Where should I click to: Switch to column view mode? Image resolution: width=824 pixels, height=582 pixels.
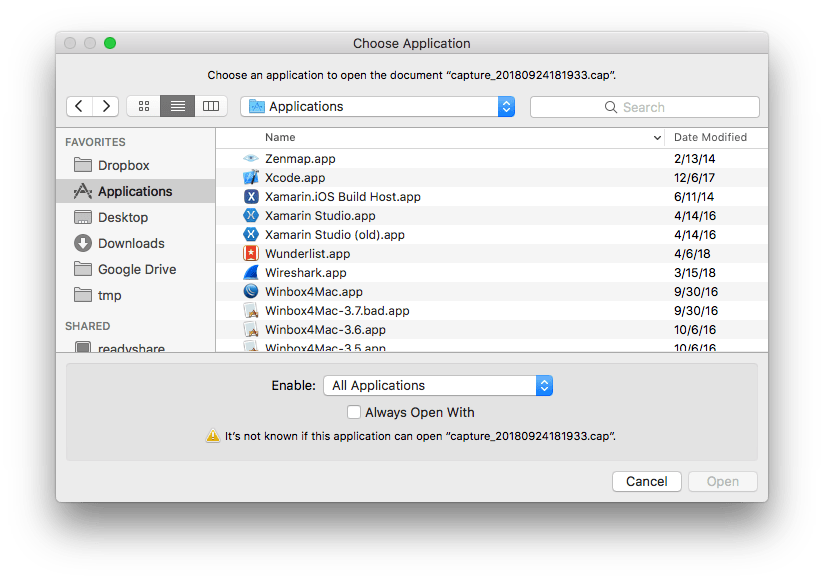(210, 107)
